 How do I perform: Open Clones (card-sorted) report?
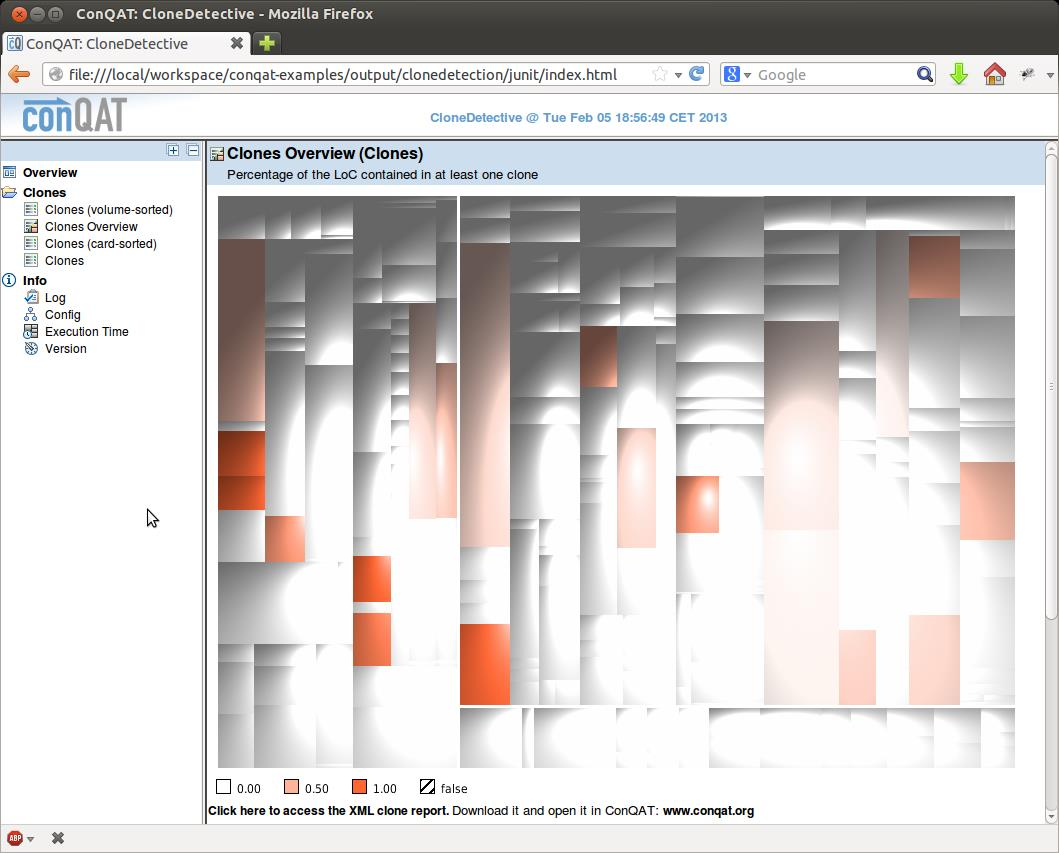point(101,243)
